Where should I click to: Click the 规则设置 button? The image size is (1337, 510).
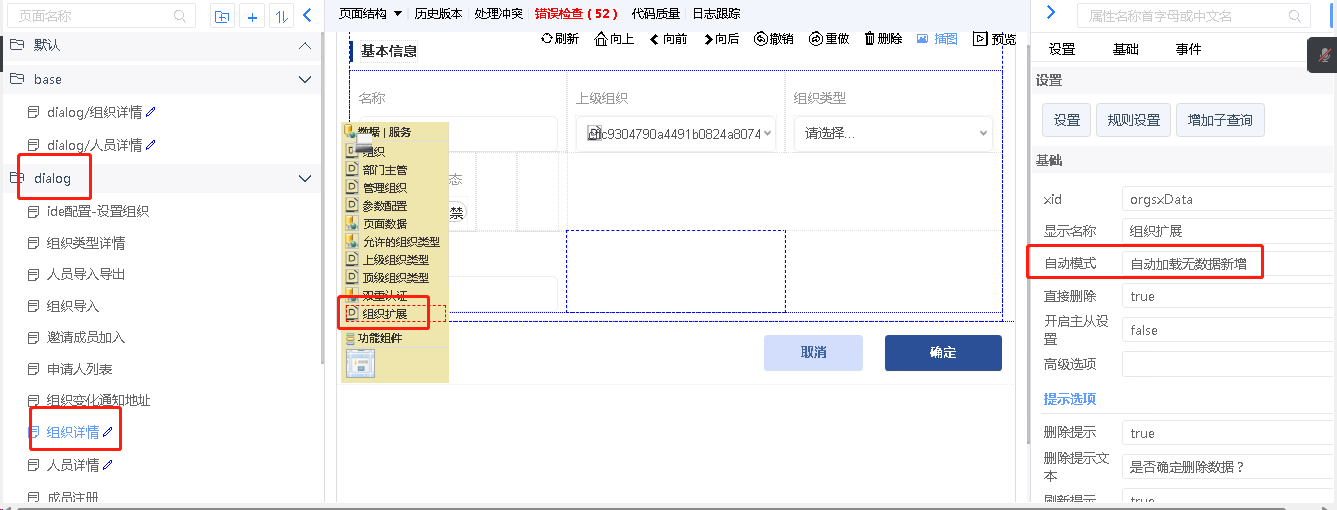point(1133,120)
